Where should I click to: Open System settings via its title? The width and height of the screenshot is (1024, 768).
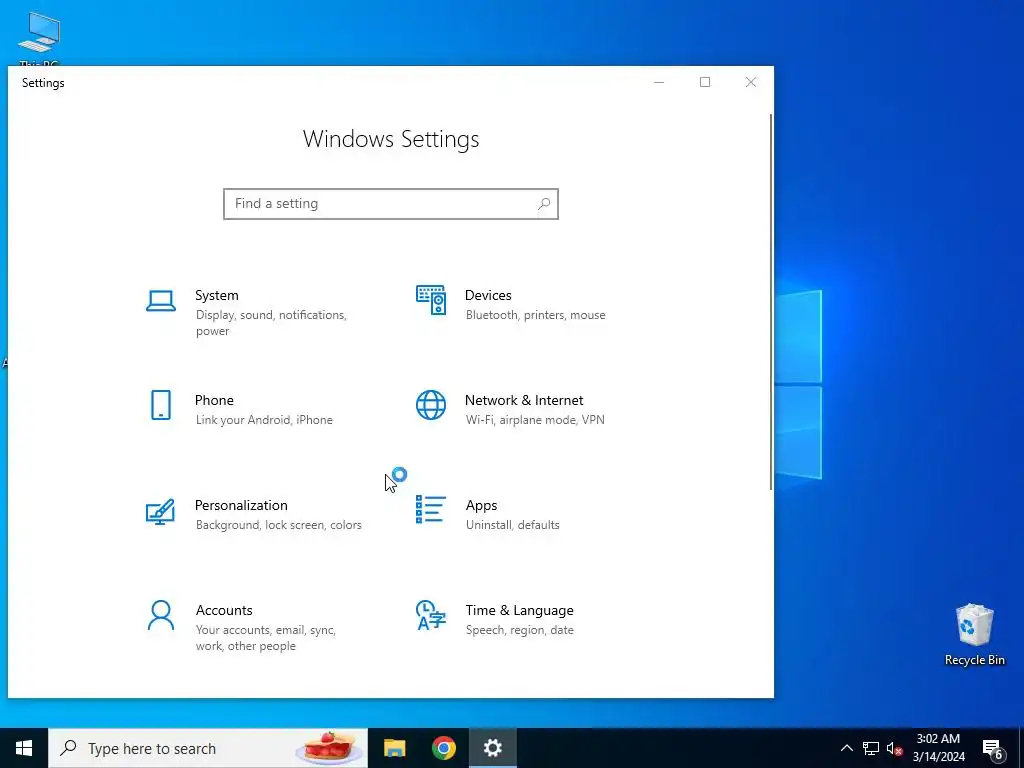[217, 295]
